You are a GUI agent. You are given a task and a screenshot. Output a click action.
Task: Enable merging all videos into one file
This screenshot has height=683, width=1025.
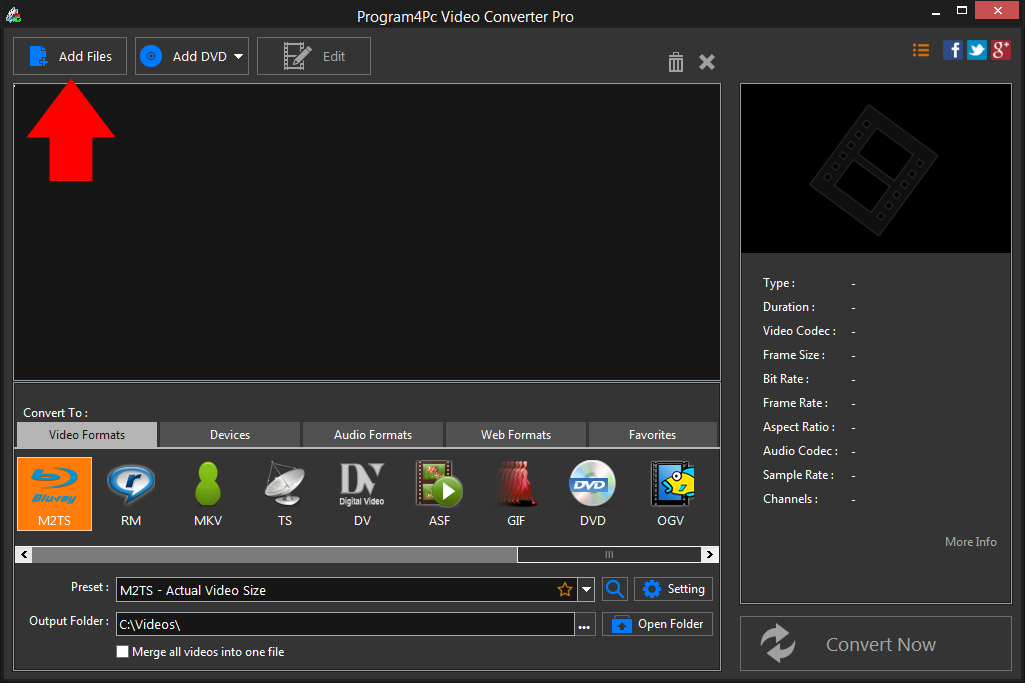pyautogui.click(x=122, y=651)
